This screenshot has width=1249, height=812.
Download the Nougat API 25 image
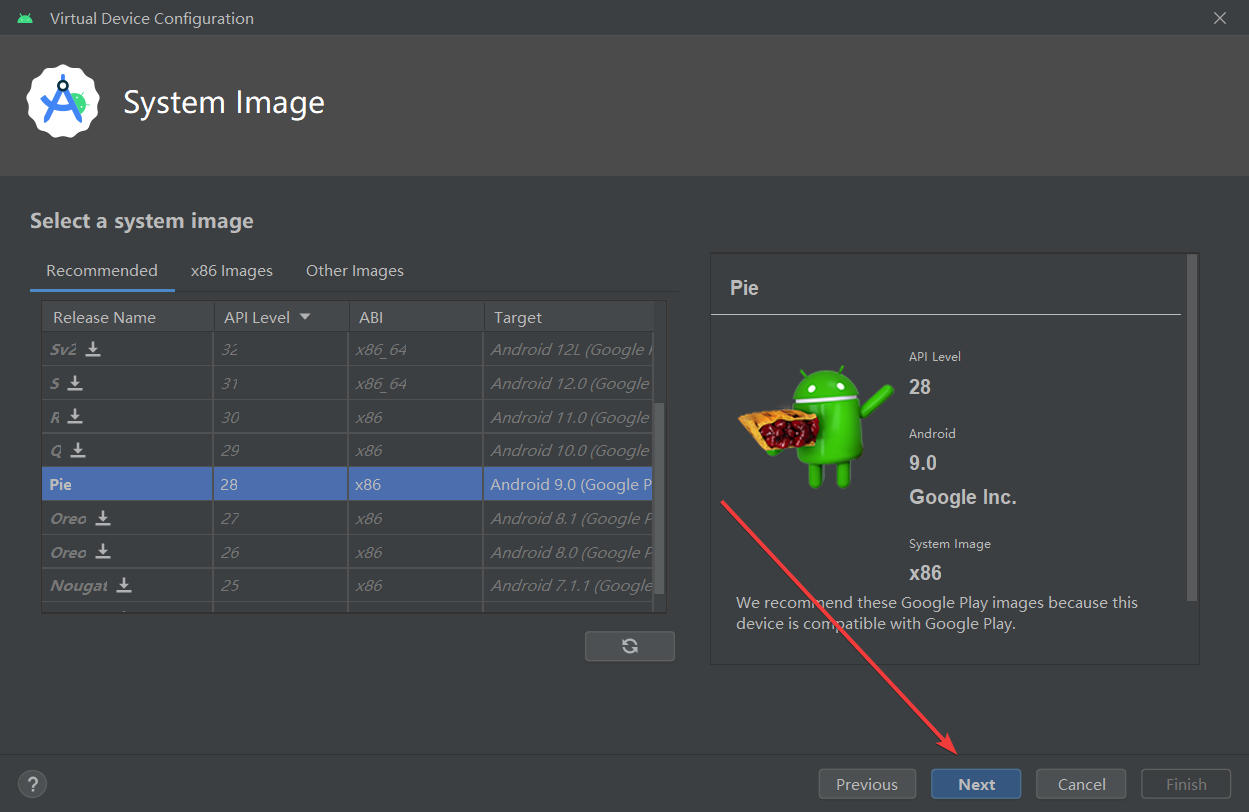click(124, 585)
